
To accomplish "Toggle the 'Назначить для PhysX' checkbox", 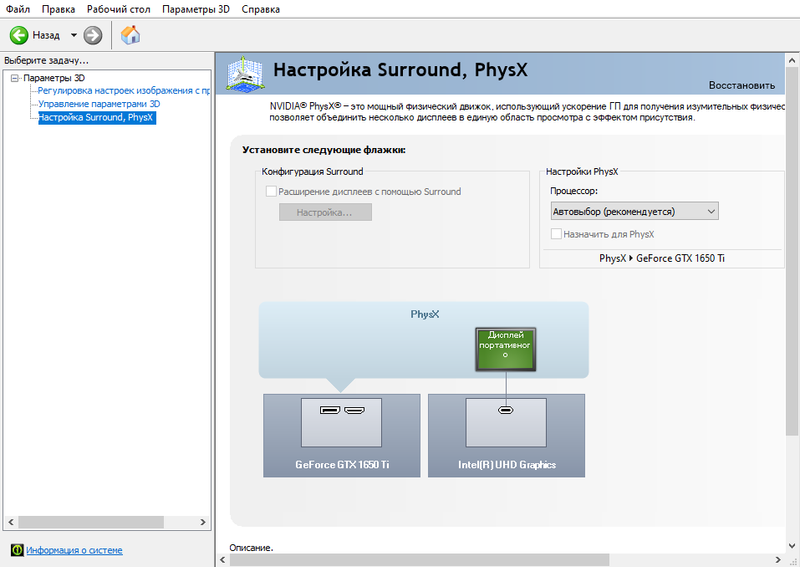I will pyautogui.click(x=557, y=234).
